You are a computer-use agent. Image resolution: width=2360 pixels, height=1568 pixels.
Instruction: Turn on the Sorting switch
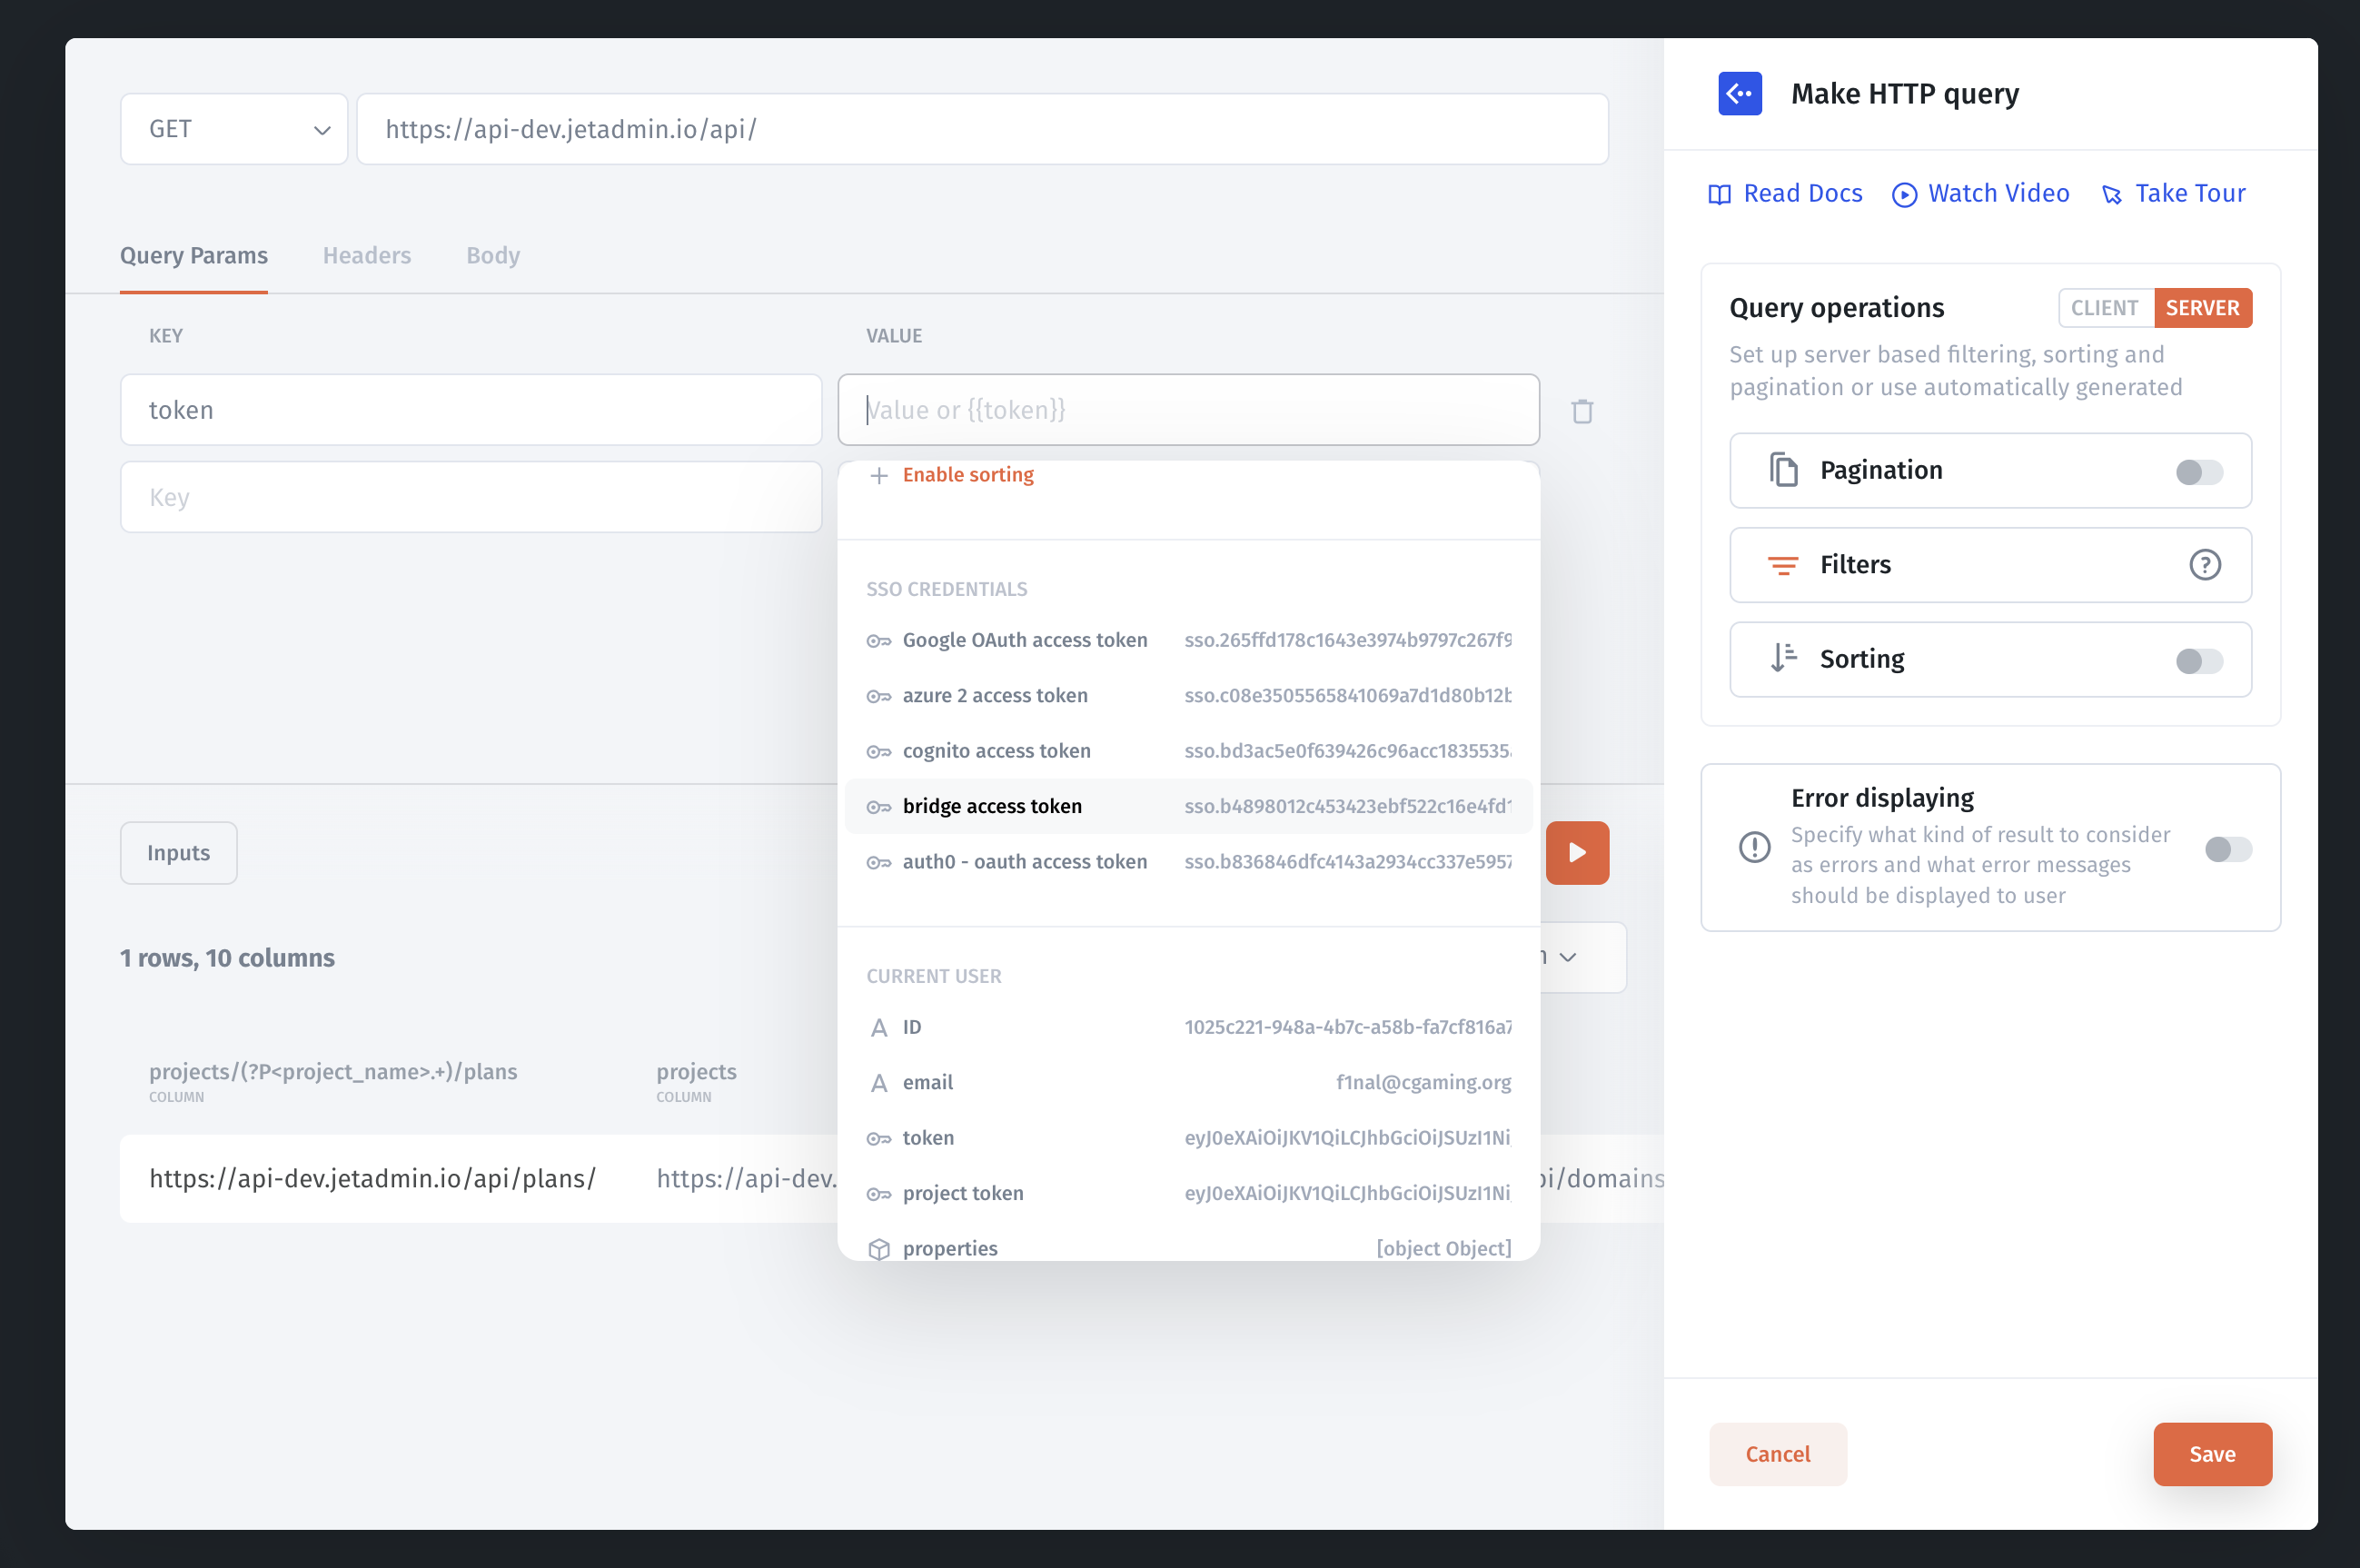click(x=2198, y=660)
